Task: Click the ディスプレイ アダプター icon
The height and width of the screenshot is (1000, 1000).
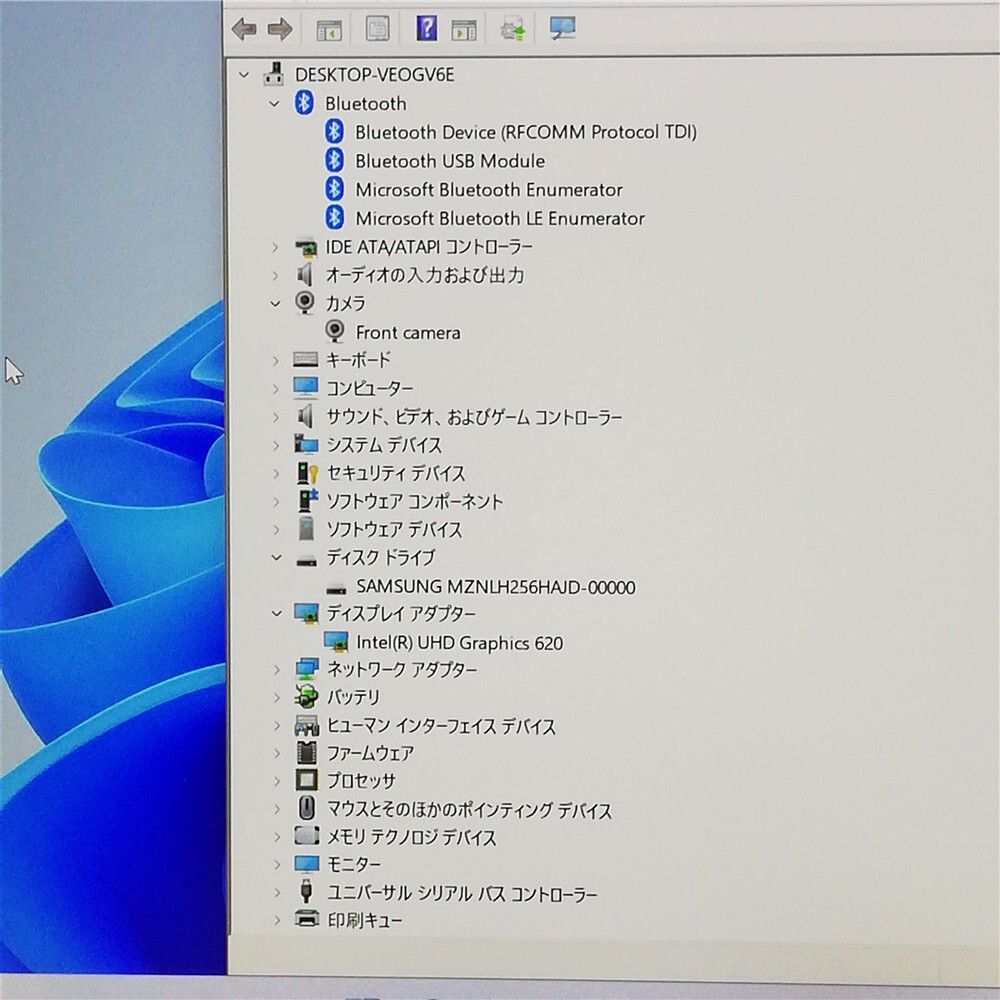Action: (x=306, y=614)
